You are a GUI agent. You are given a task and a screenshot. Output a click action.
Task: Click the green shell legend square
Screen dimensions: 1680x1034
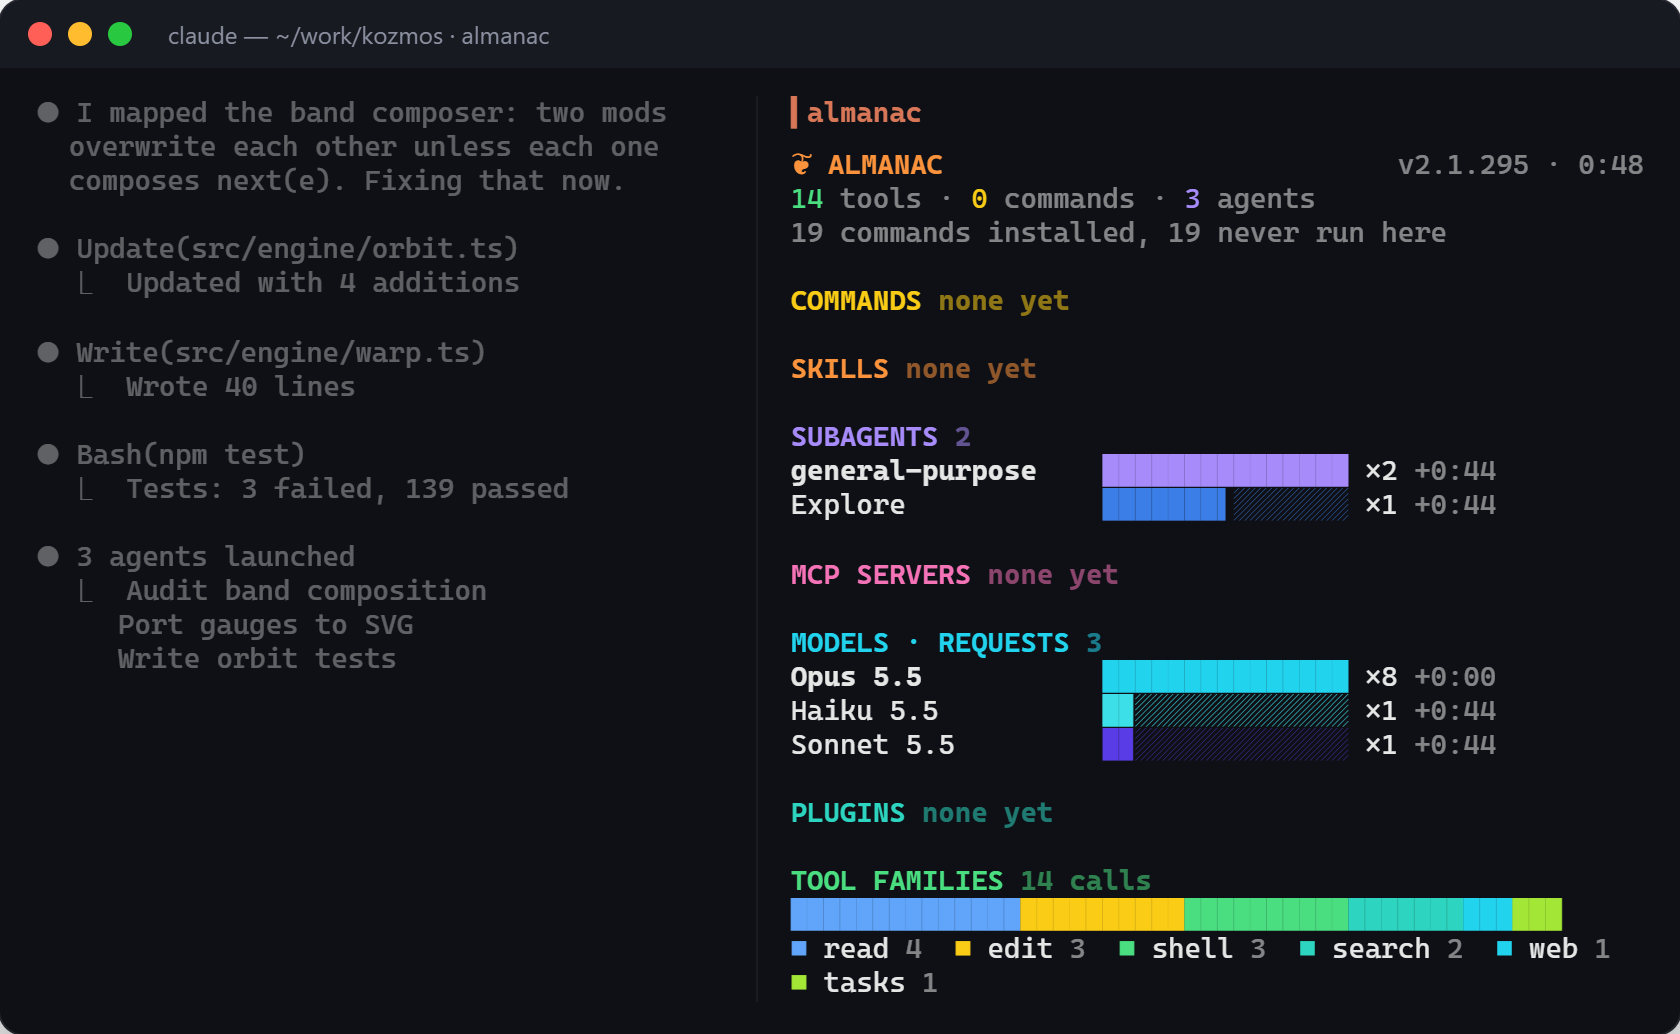point(1127,948)
